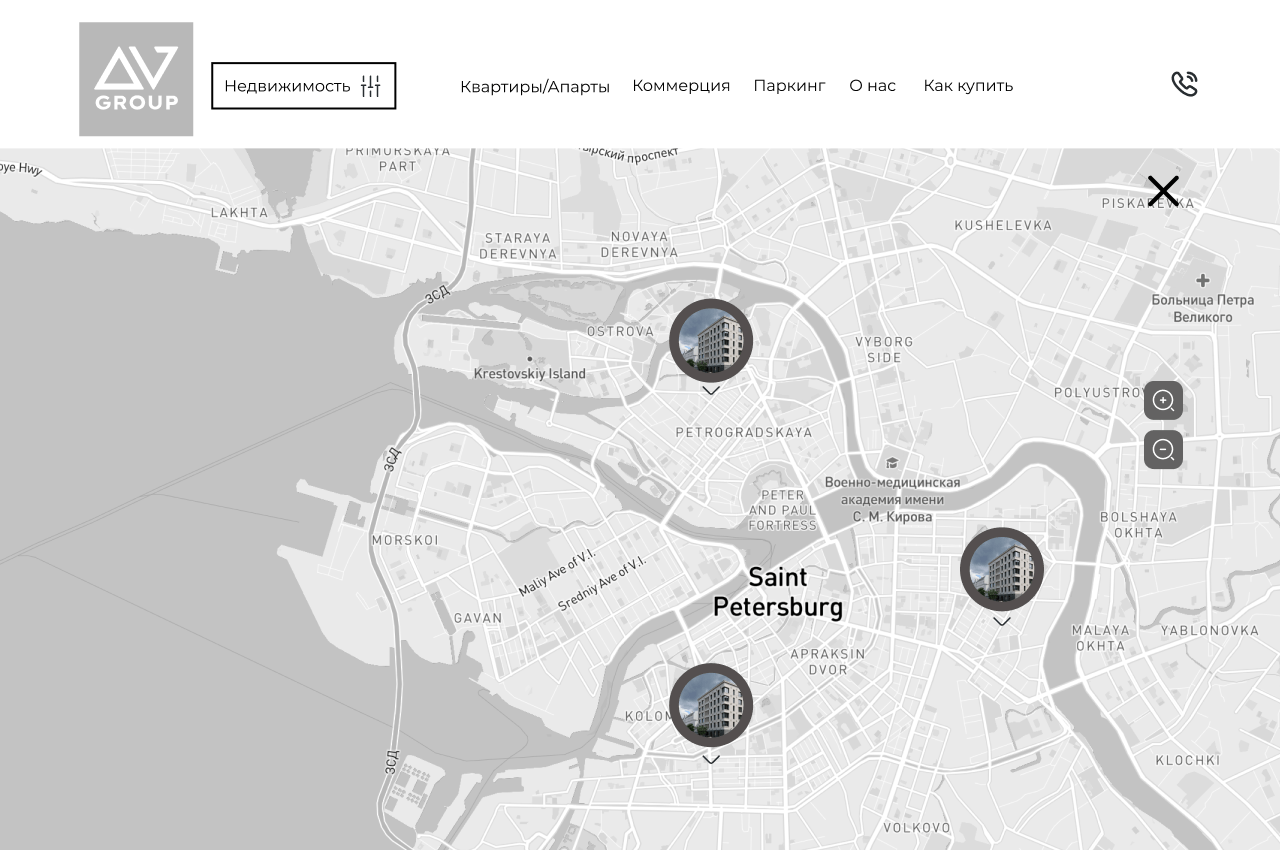Click the О нас link
This screenshot has width=1280, height=850.
[872, 86]
